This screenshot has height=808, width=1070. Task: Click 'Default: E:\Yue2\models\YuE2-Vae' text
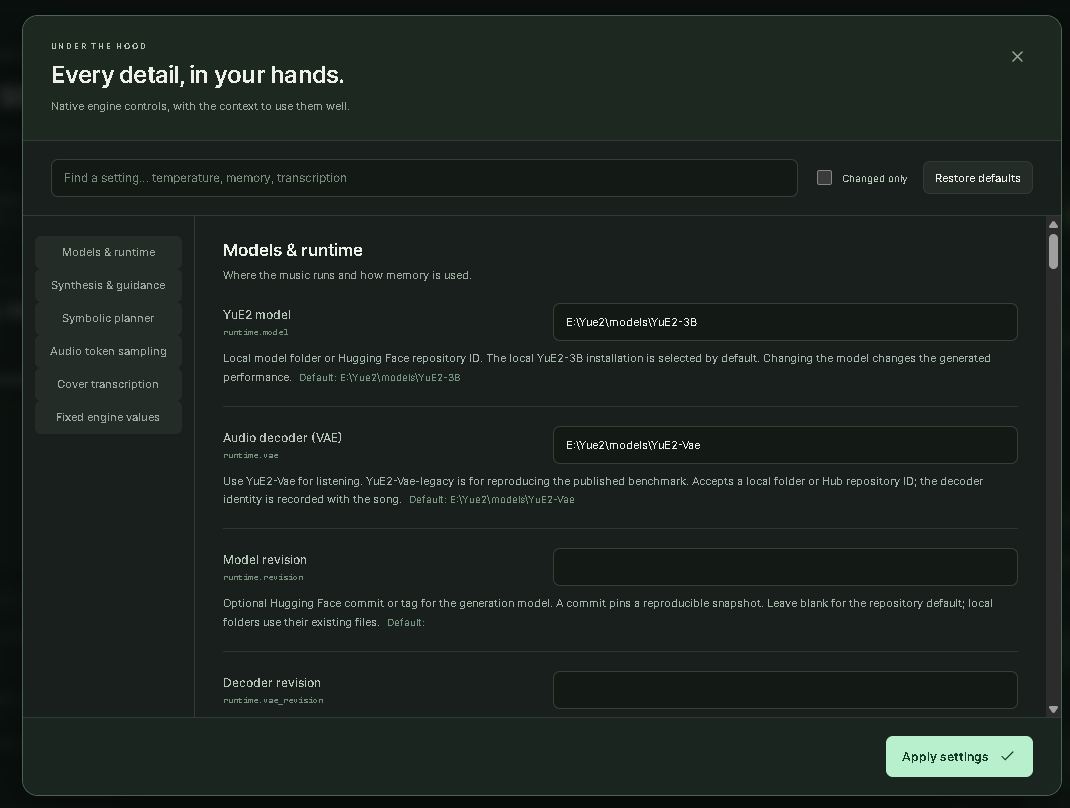tap(491, 500)
